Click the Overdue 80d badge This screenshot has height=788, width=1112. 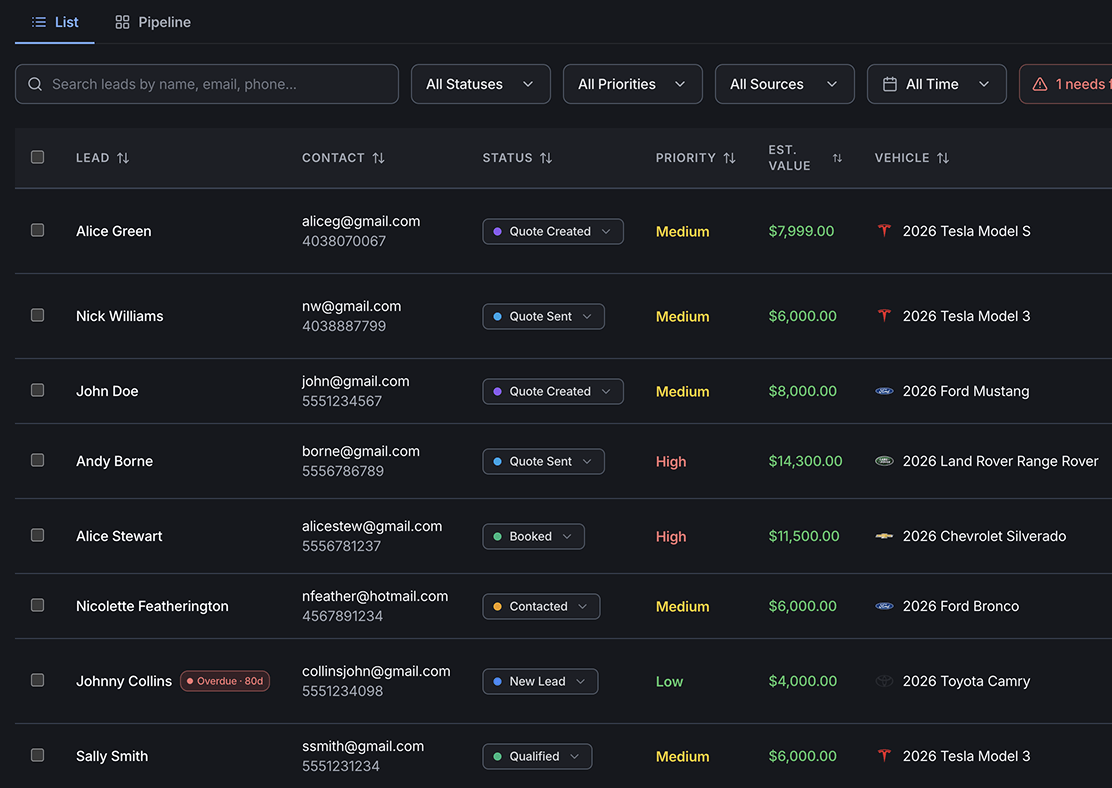click(225, 681)
